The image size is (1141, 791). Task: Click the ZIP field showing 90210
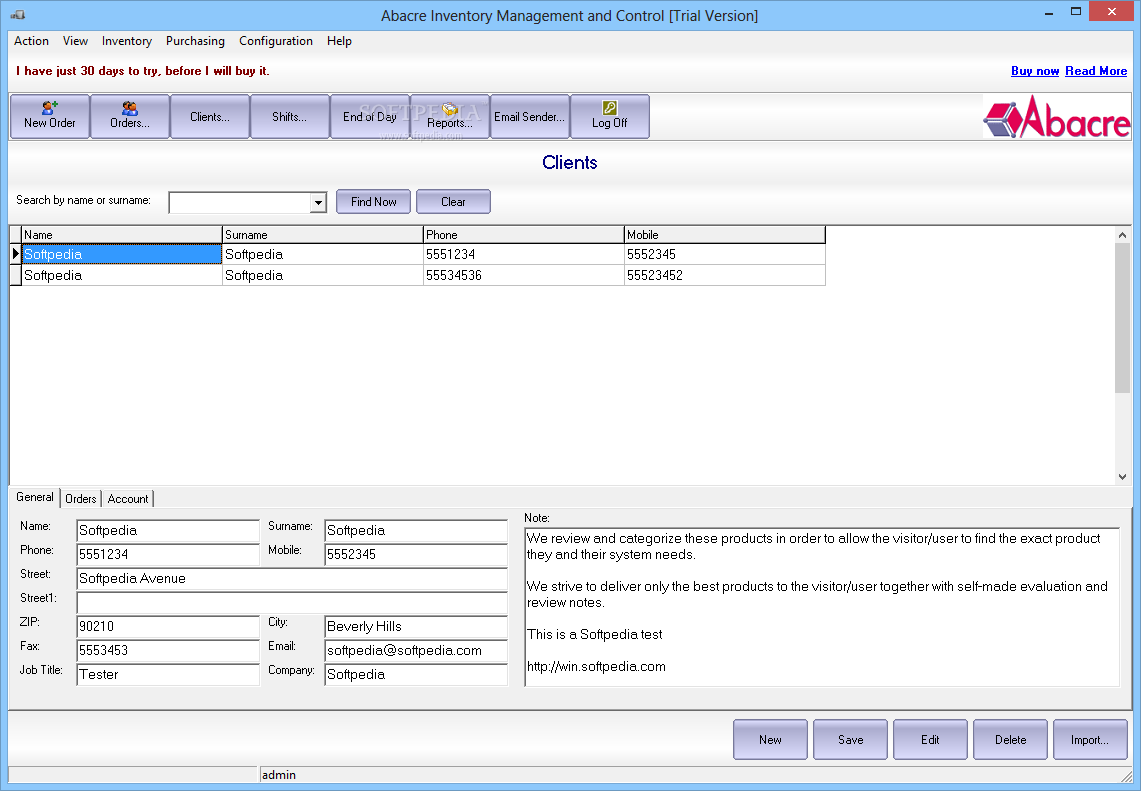click(x=168, y=627)
